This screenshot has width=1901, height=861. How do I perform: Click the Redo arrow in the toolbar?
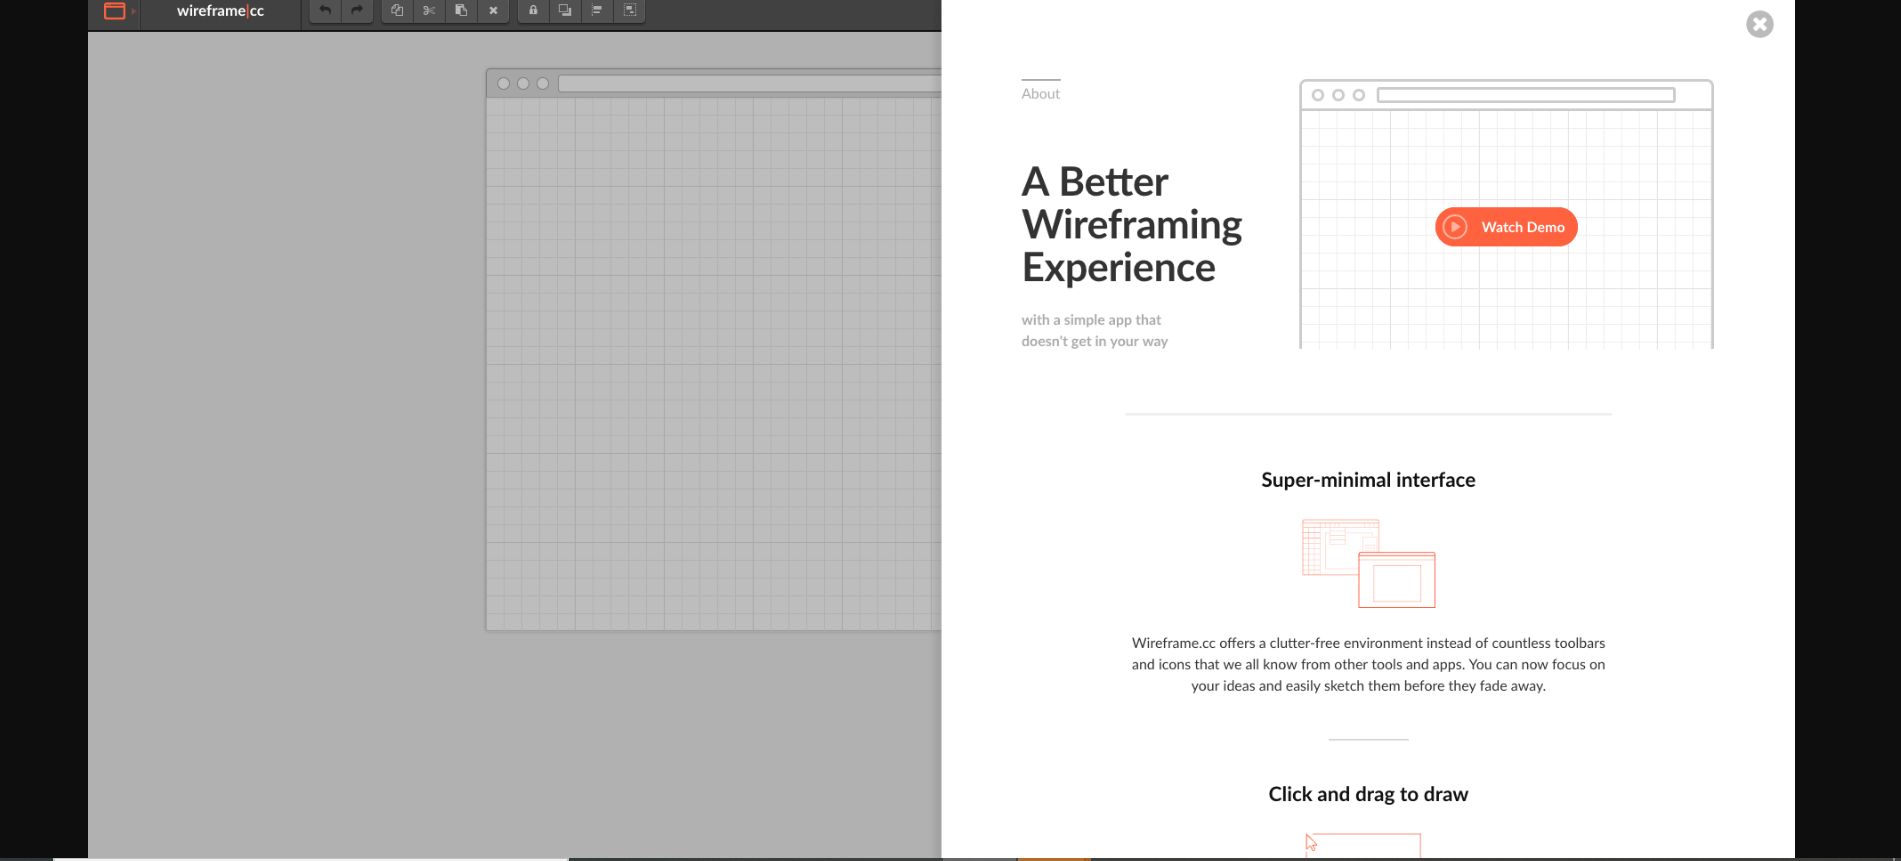click(x=357, y=11)
